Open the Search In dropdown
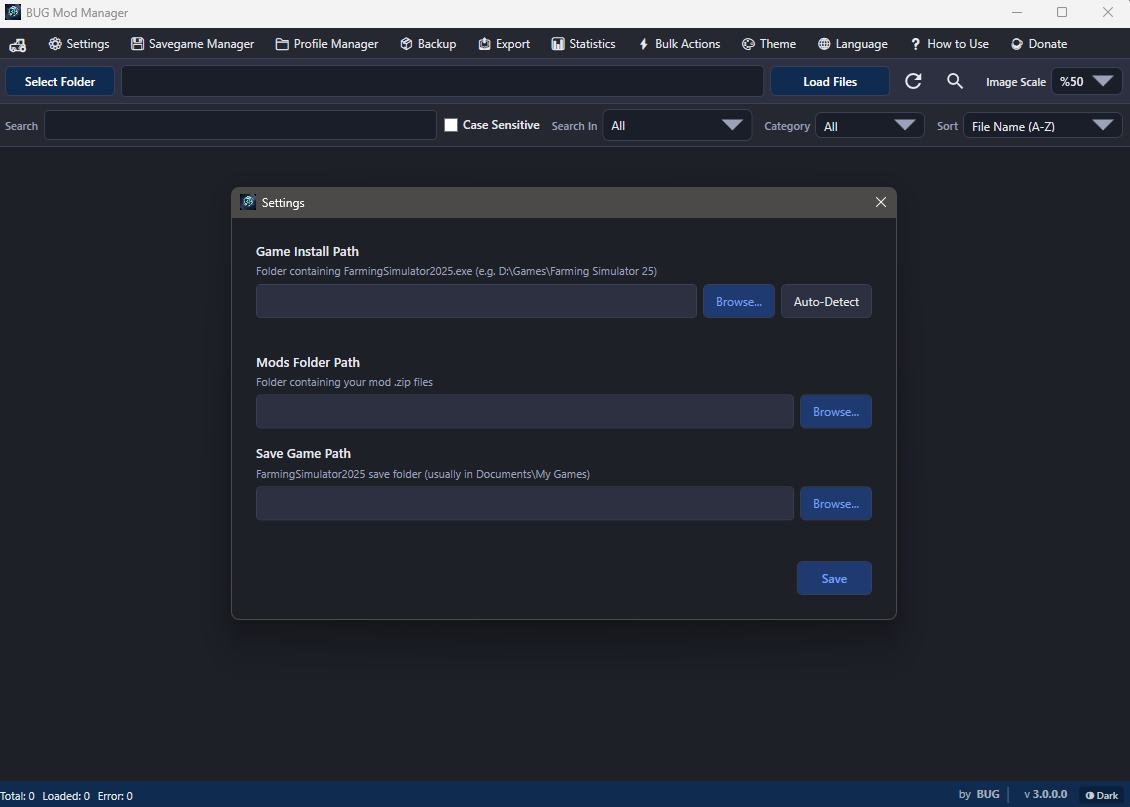1130x807 pixels. (x=677, y=126)
